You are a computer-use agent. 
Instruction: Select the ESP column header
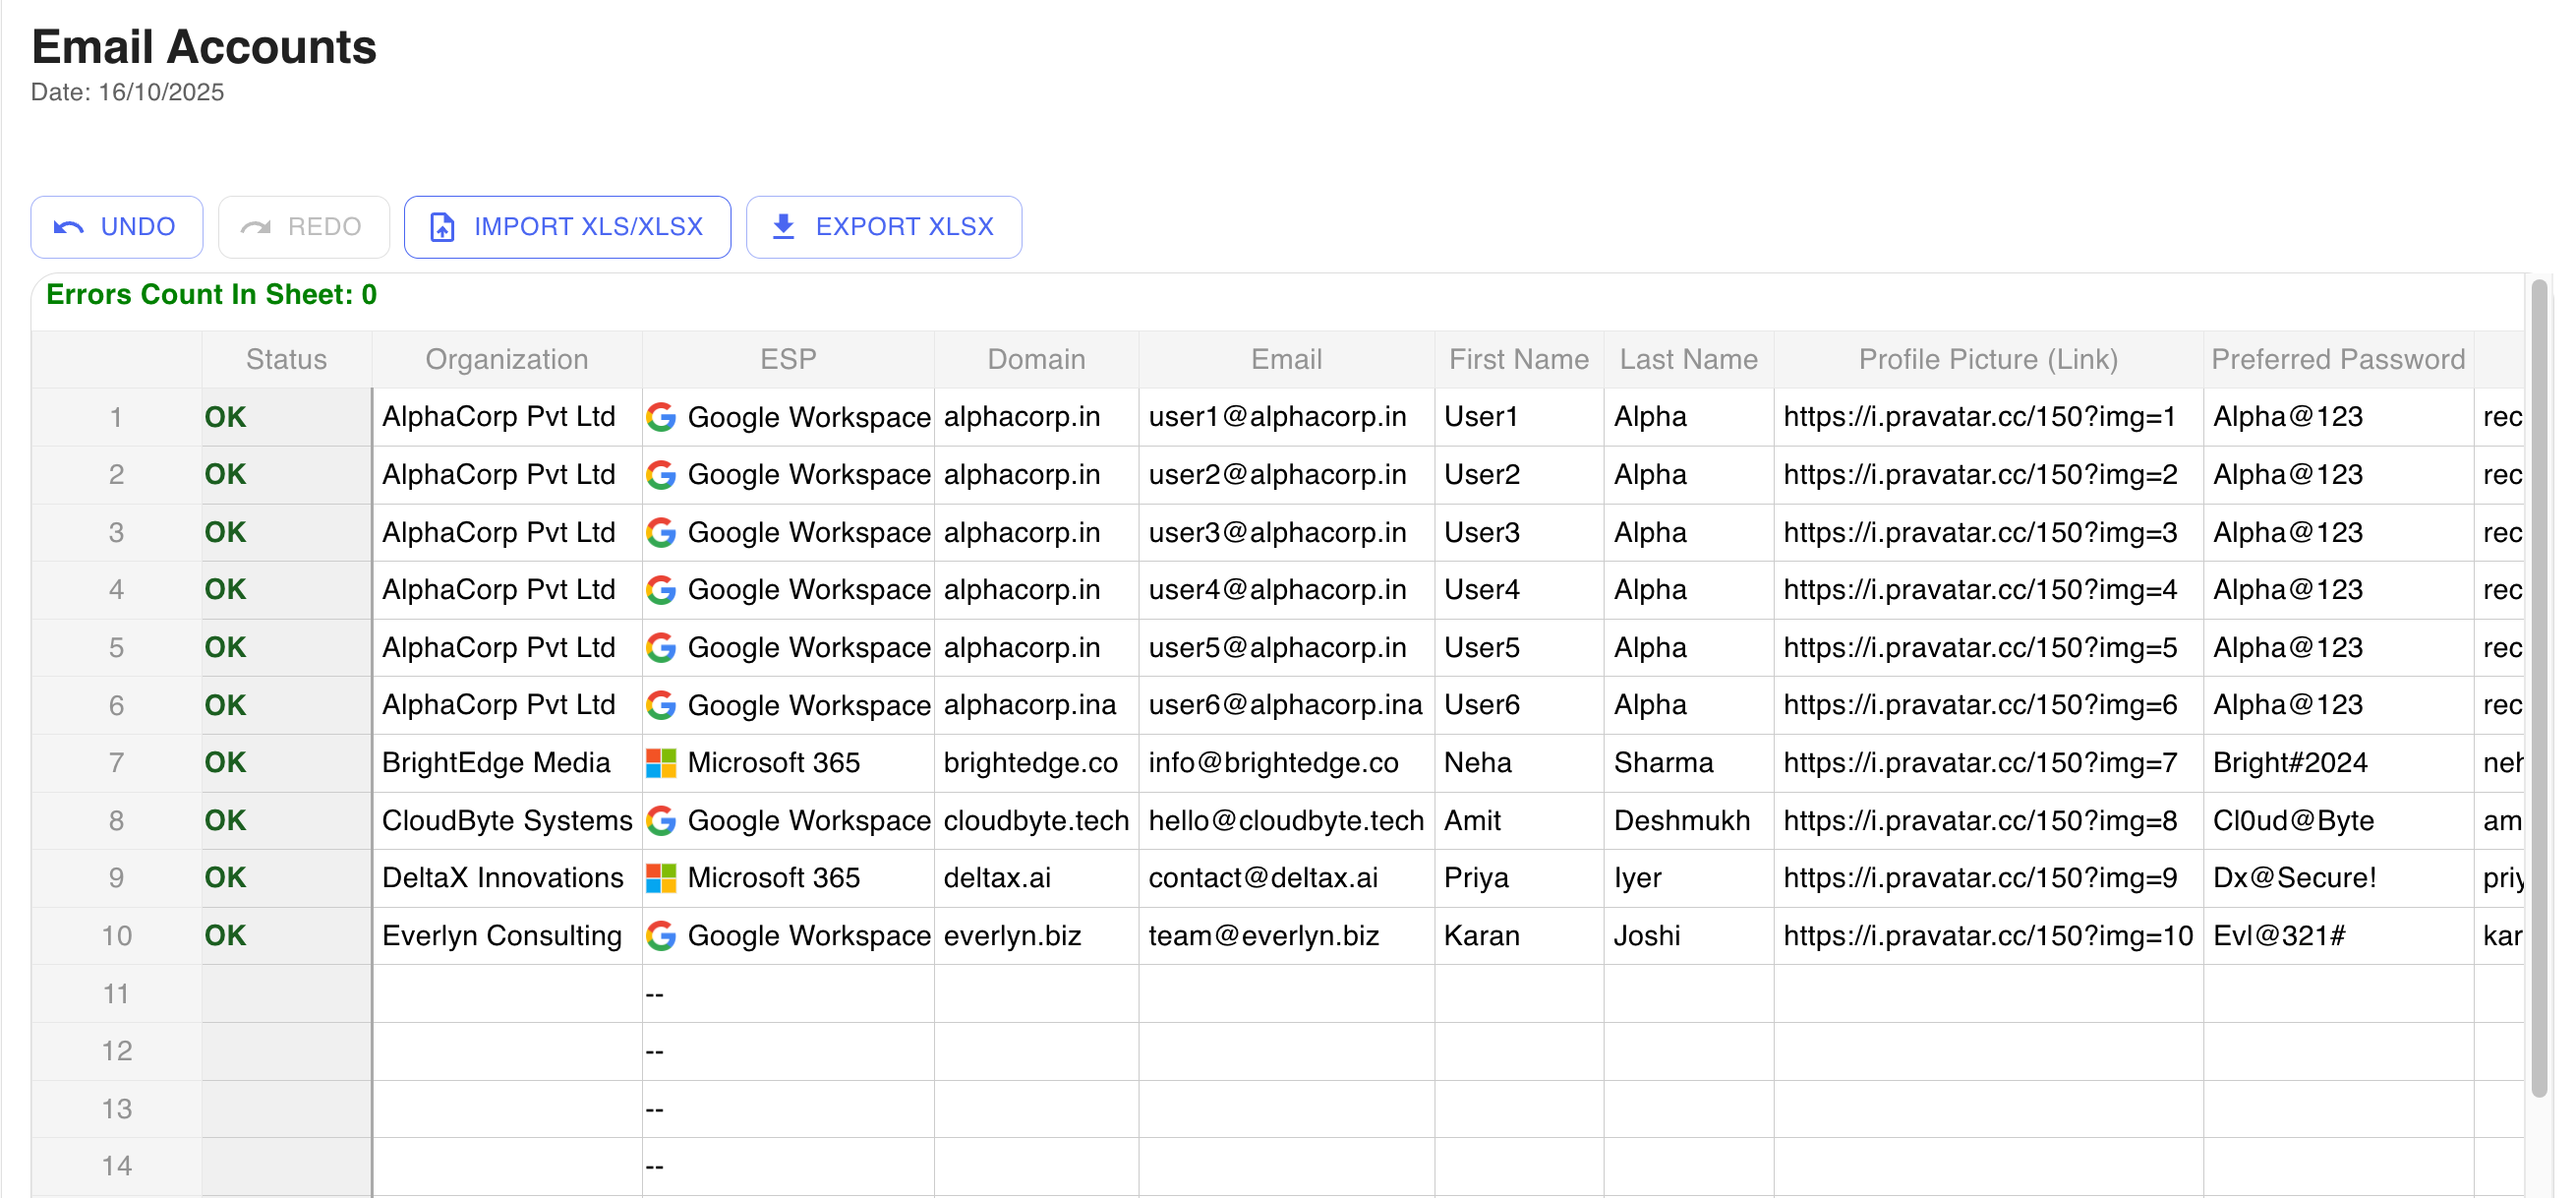pyautogui.click(x=788, y=360)
